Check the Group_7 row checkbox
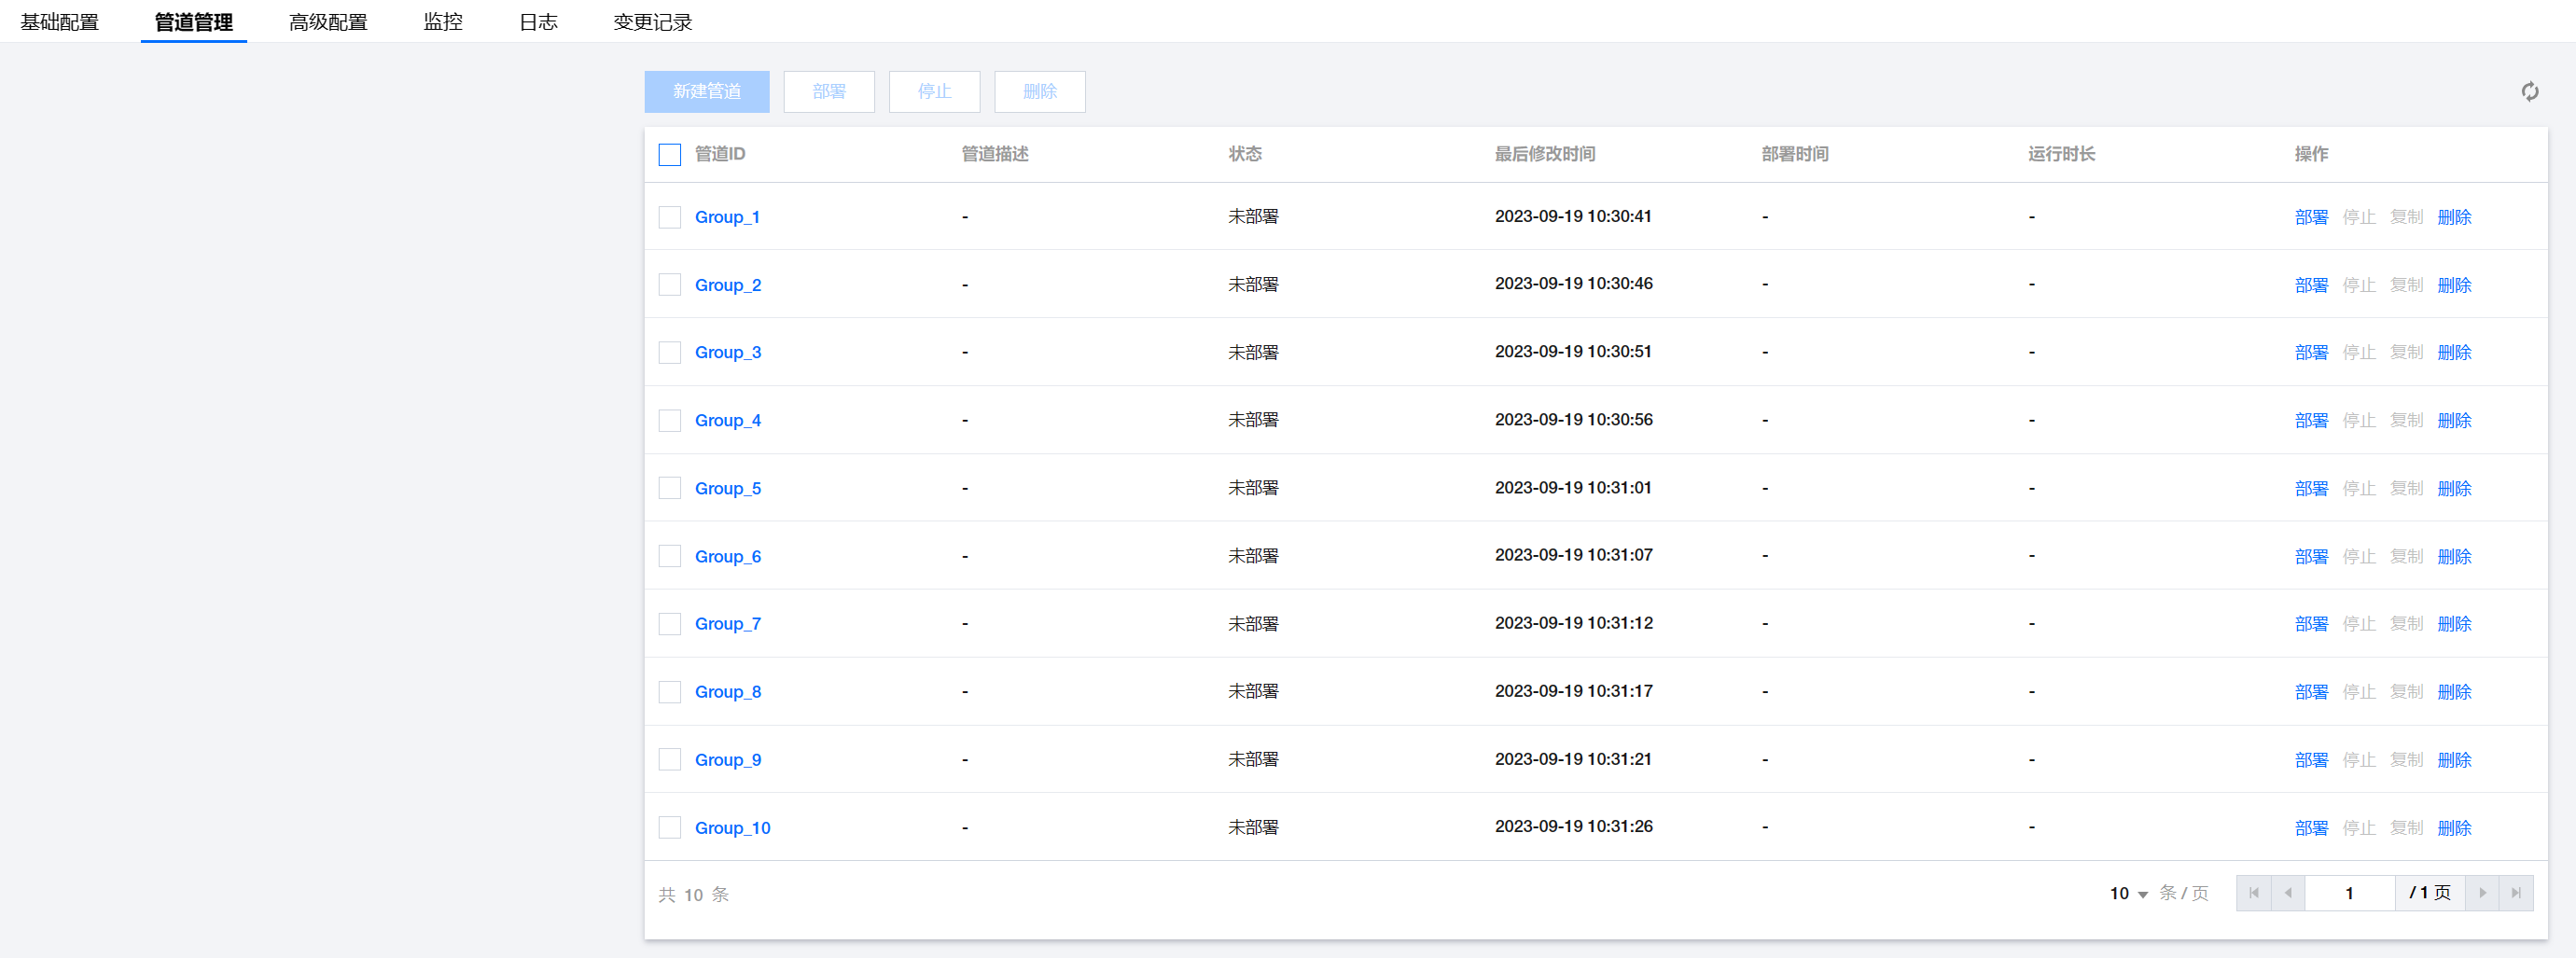 click(670, 624)
